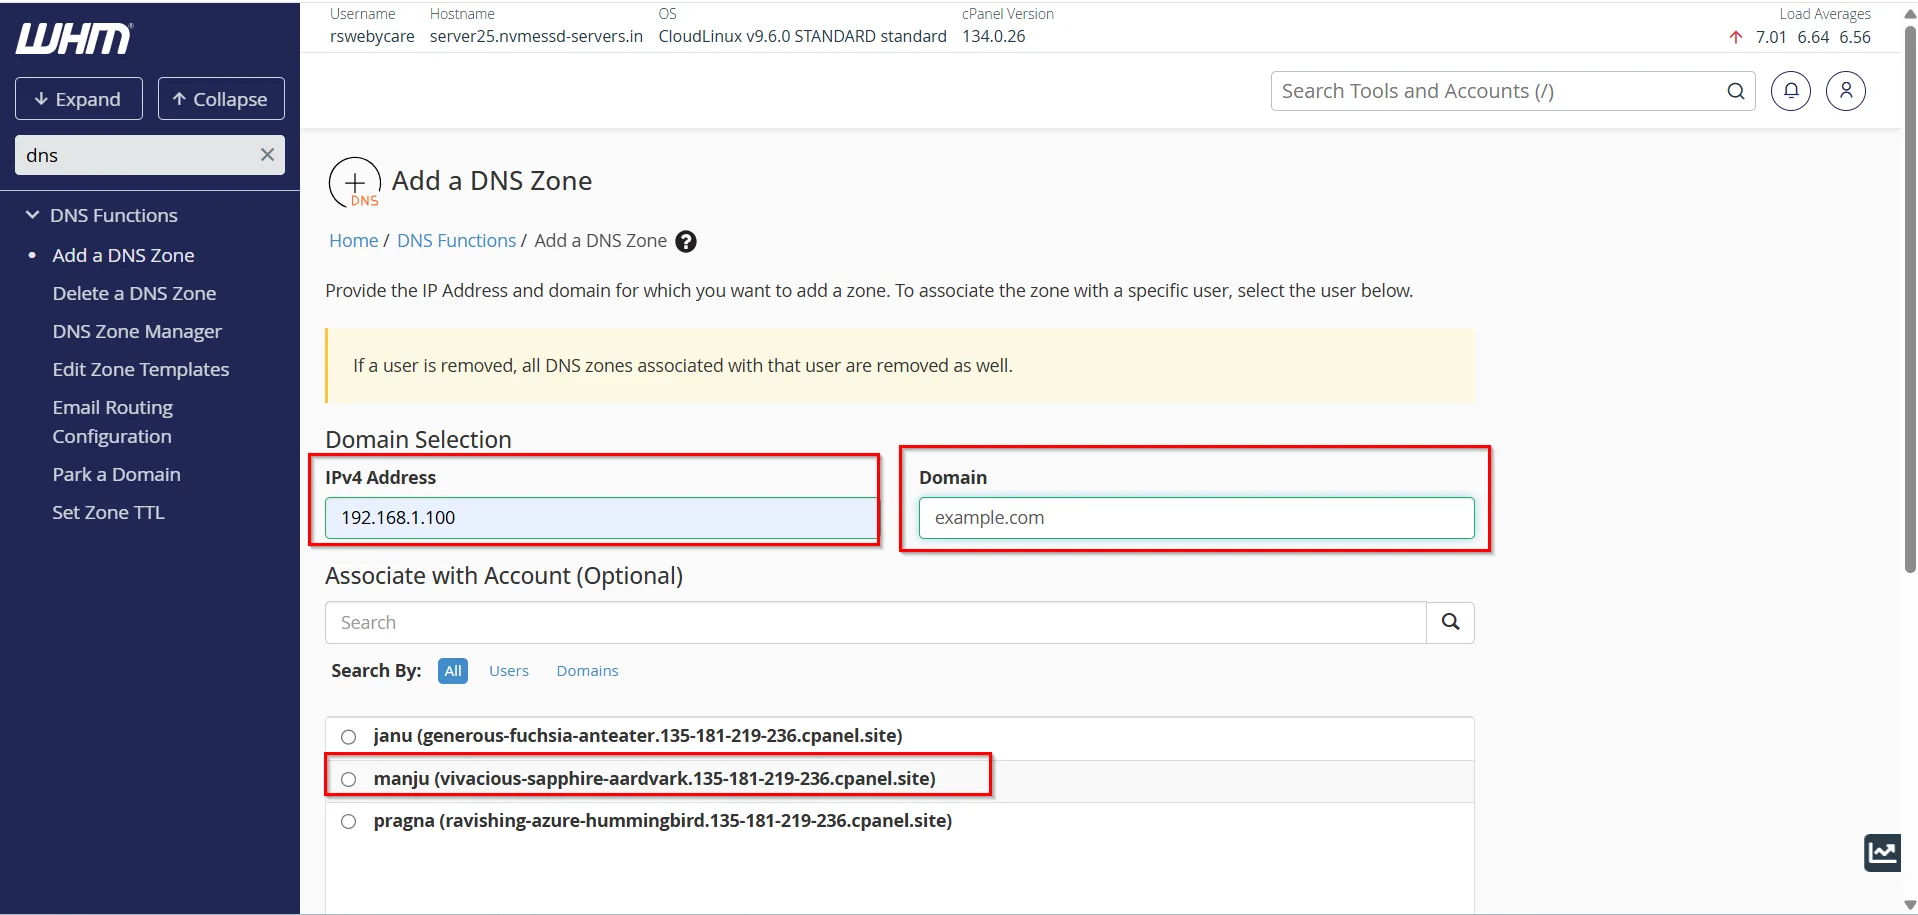
Task: Open Add a DNS Zone menu item
Action: click(123, 255)
